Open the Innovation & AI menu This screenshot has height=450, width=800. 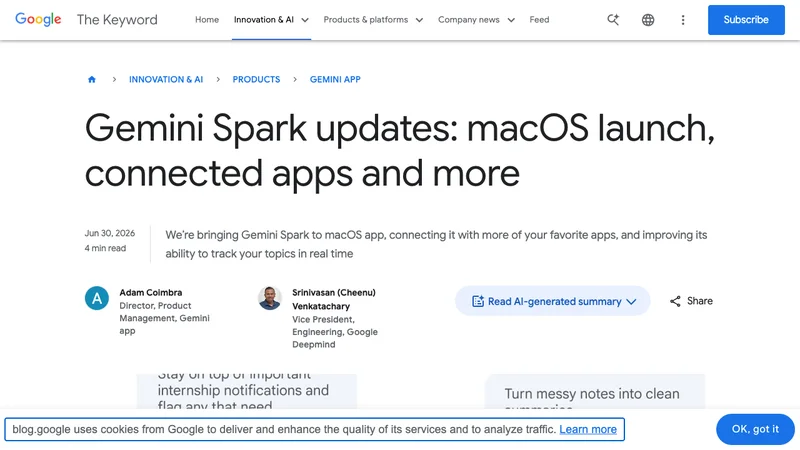(264, 19)
